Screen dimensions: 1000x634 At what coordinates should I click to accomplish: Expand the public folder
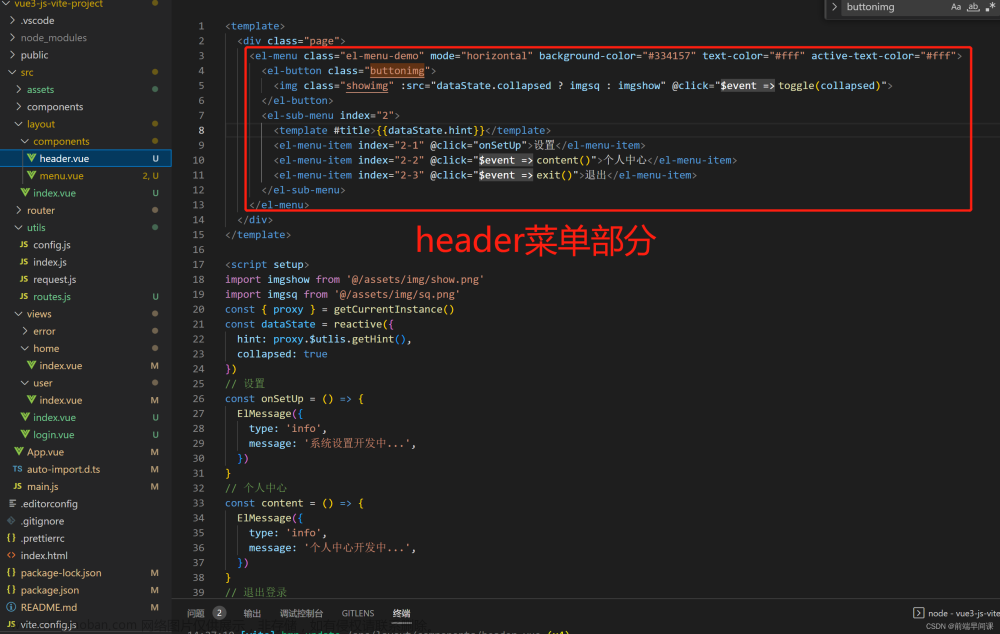click(x=12, y=55)
